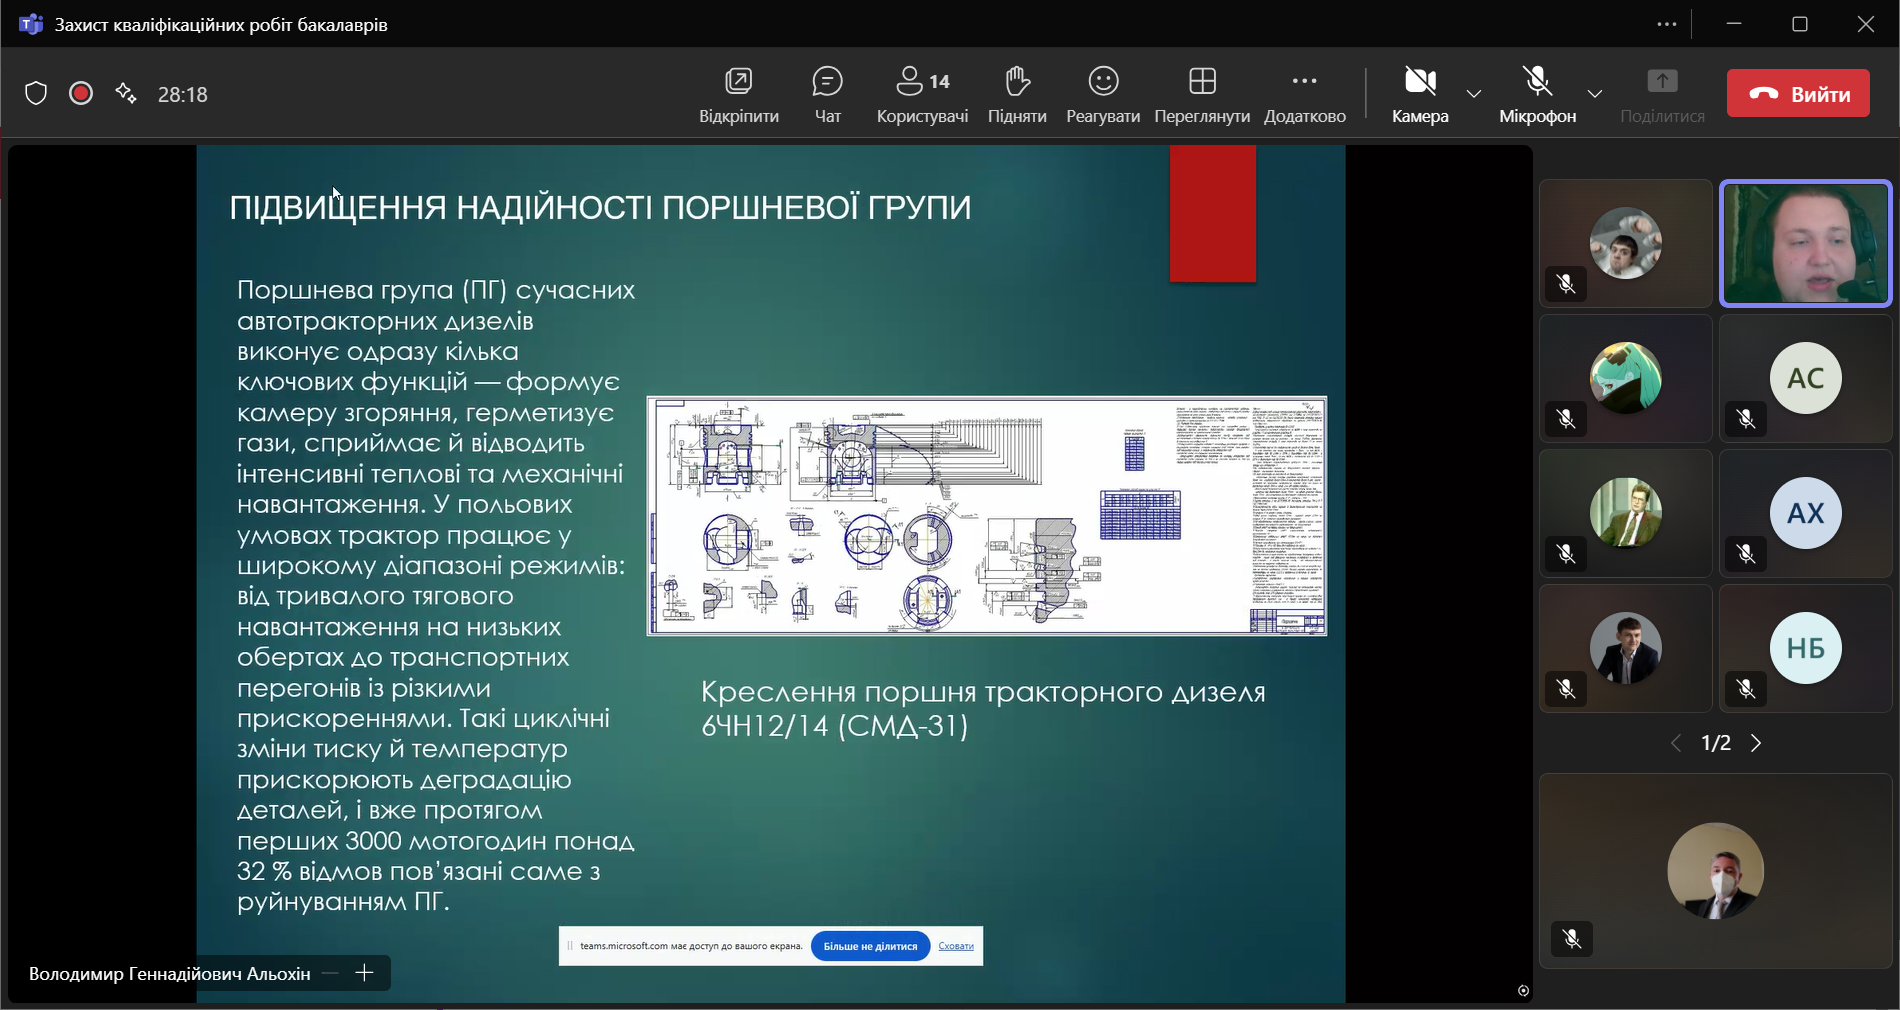This screenshot has height=1010, width=1900.
Task: Unmute the Мікрофон microphone
Action: click(x=1537, y=94)
